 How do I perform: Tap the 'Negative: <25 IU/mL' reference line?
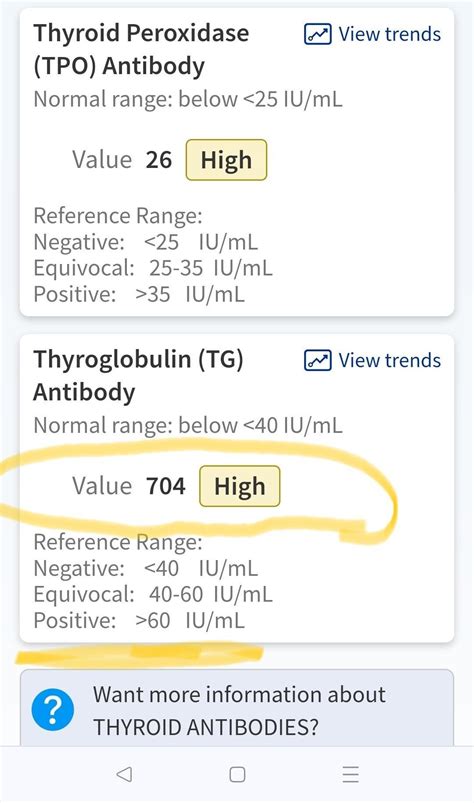point(146,242)
